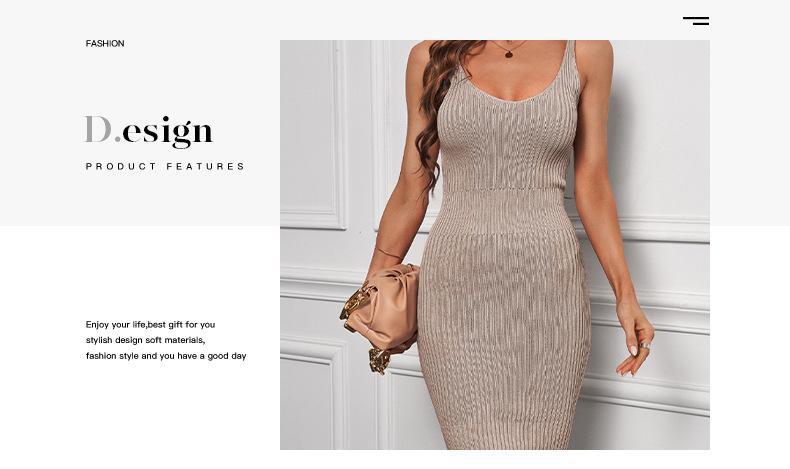Image resolution: width=790 pixels, height=469 pixels.
Task: Select 'Enjoy your life,best gift' text line
Action: click(x=150, y=325)
